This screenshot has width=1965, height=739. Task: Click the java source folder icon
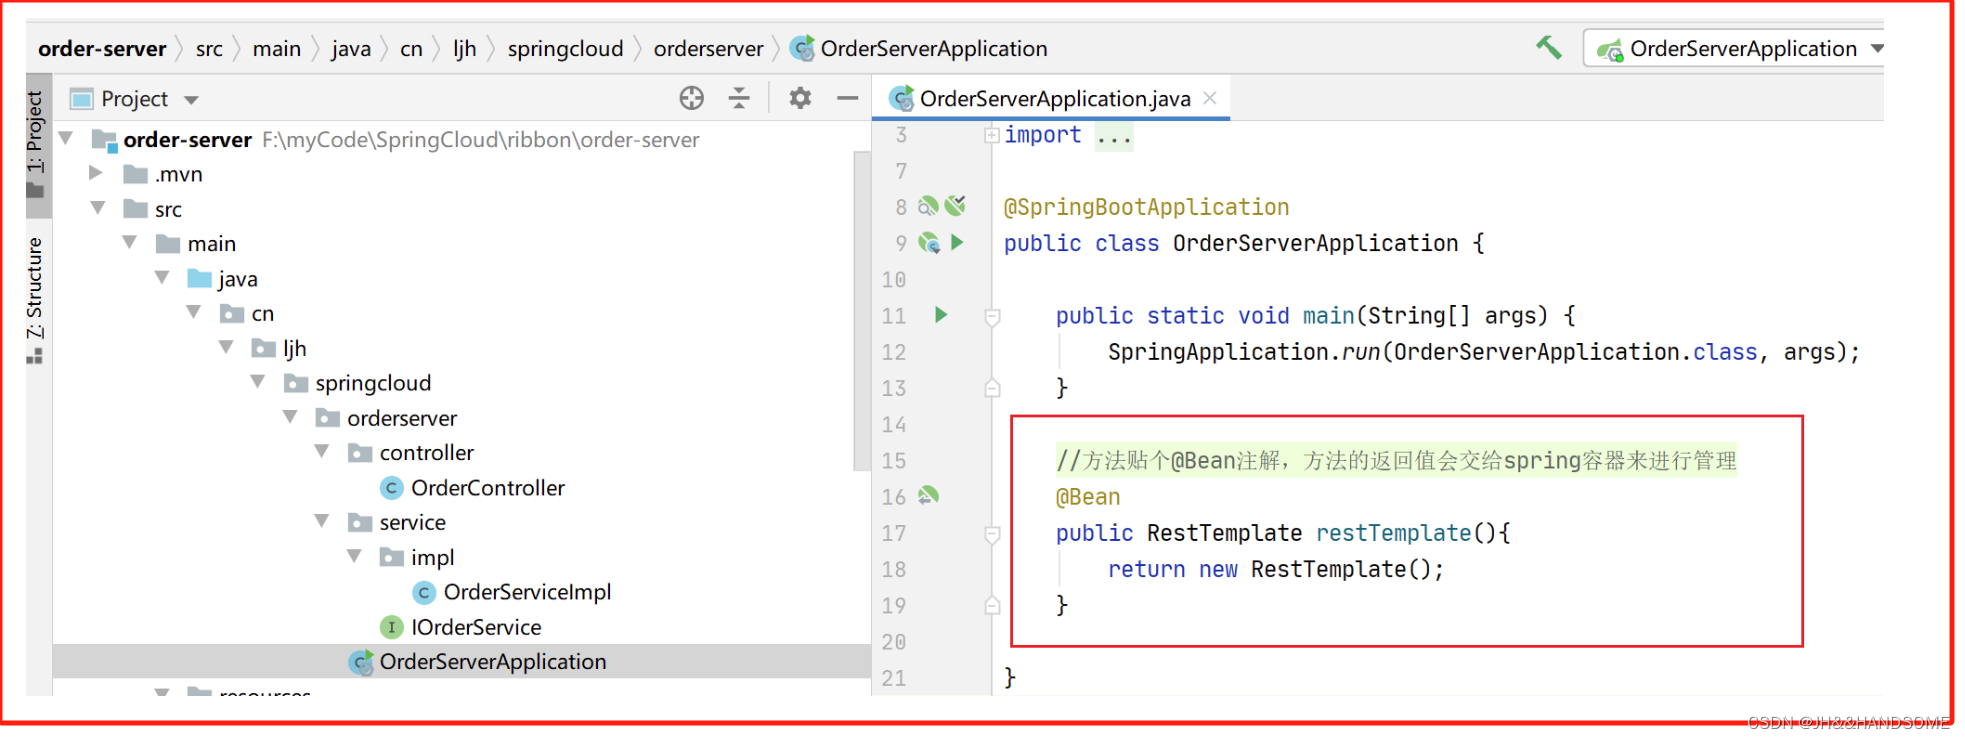point(200,278)
